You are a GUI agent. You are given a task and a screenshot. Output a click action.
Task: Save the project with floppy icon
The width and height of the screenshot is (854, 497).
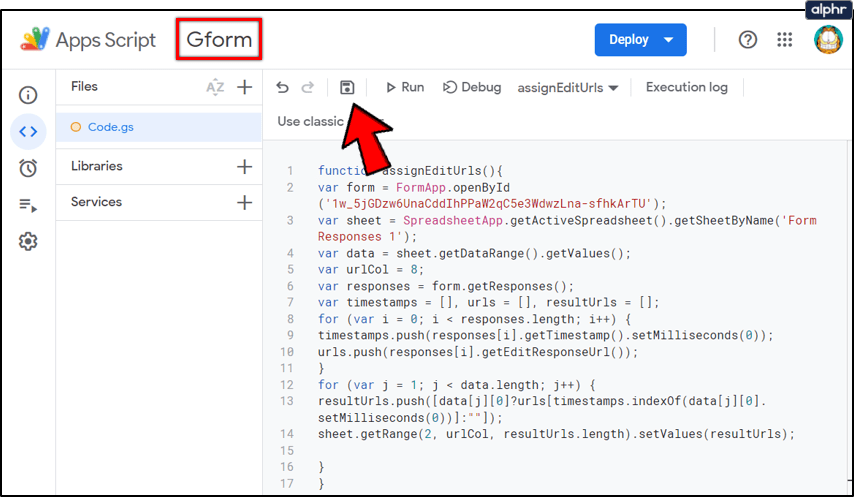347,87
